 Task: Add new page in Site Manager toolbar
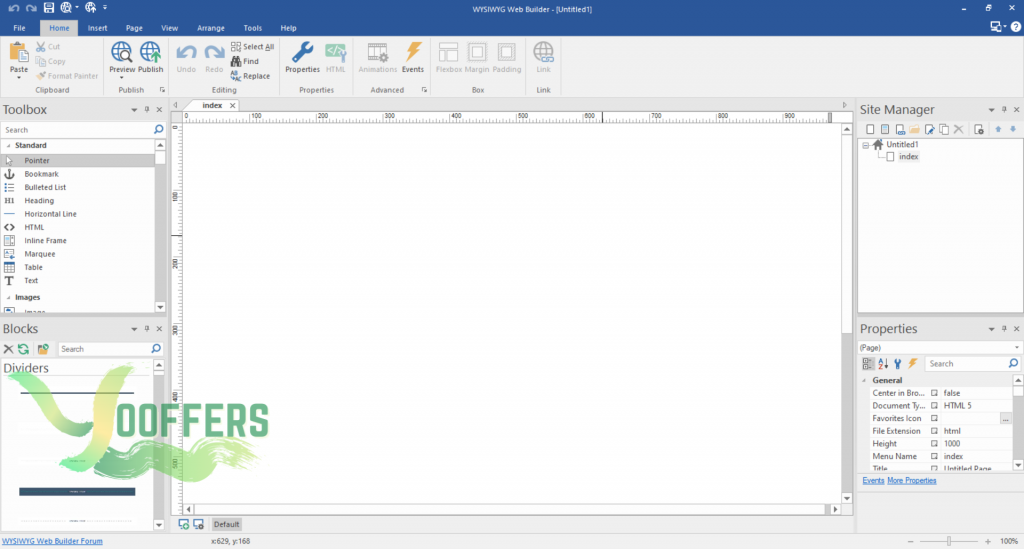tap(870, 129)
